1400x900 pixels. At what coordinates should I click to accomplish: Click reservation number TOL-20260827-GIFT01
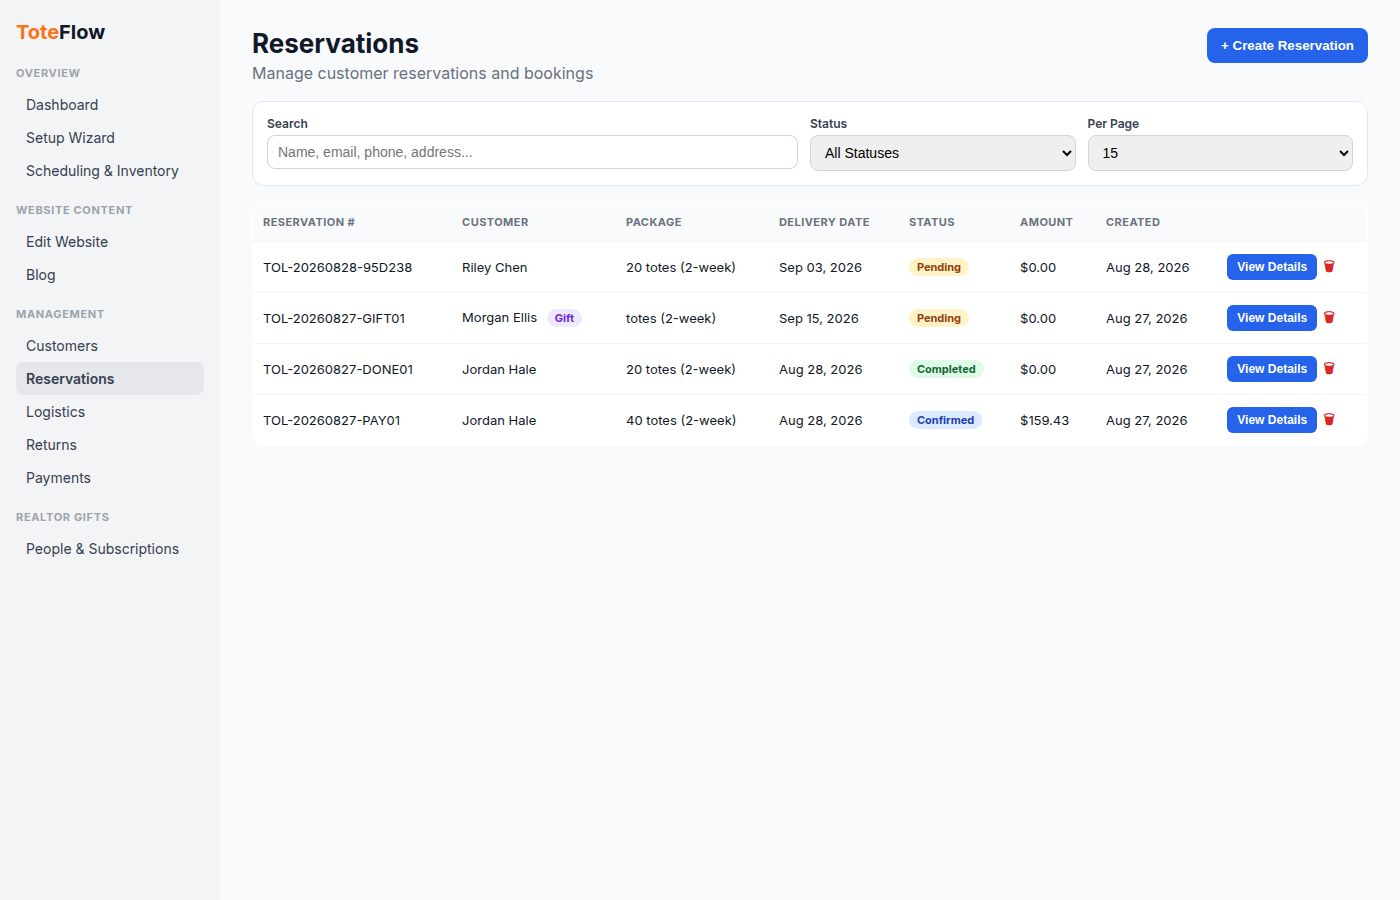click(334, 318)
